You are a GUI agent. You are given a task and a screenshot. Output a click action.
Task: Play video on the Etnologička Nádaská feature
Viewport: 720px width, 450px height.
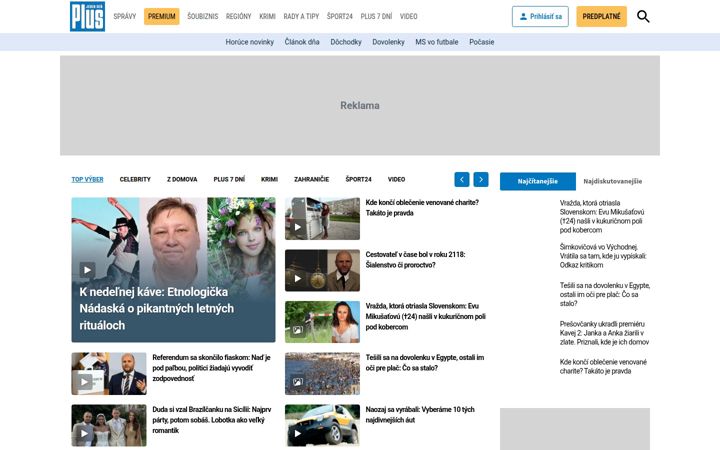(87, 270)
